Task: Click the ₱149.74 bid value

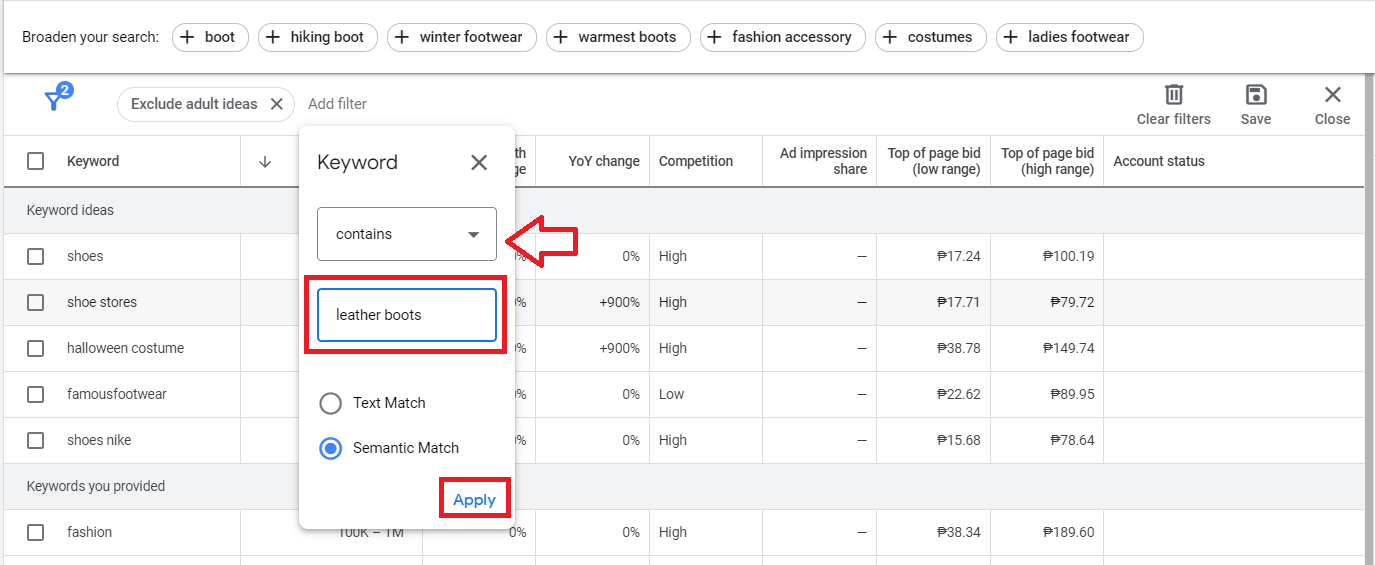Action: pos(1068,348)
